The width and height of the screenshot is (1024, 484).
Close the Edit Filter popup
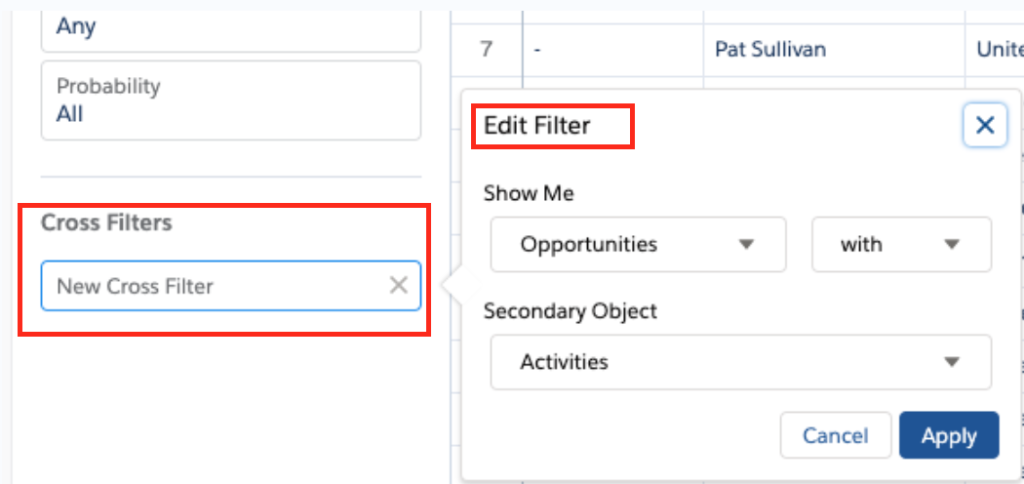984,125
